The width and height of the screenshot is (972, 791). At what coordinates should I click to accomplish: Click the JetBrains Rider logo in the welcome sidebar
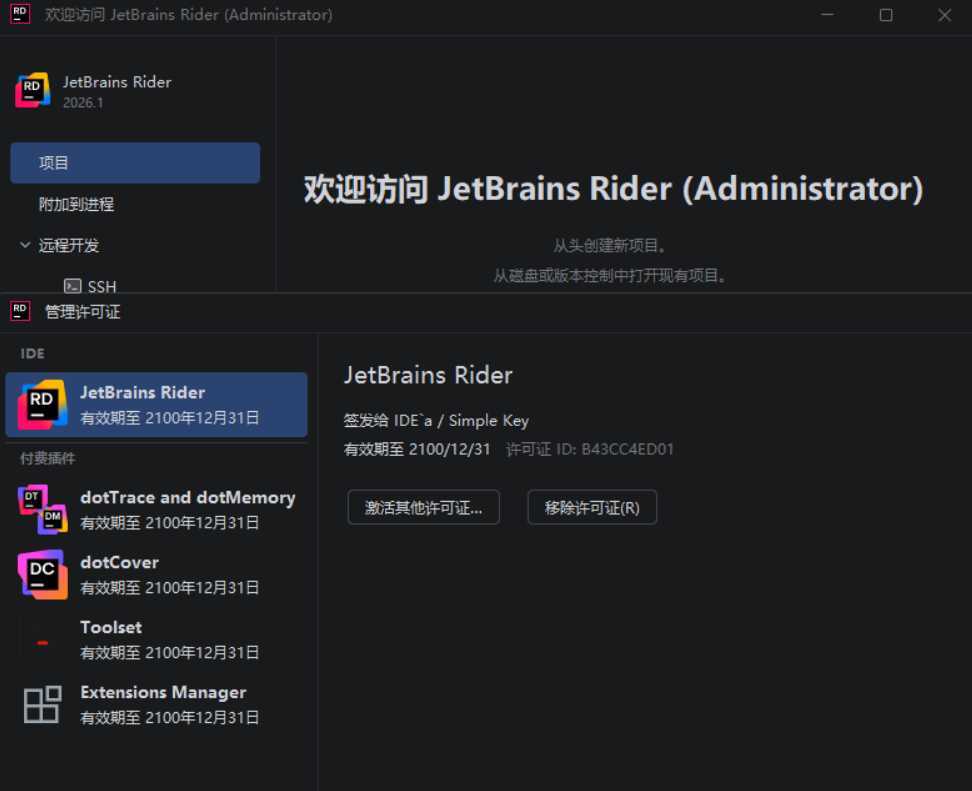[x=31, y=89]
